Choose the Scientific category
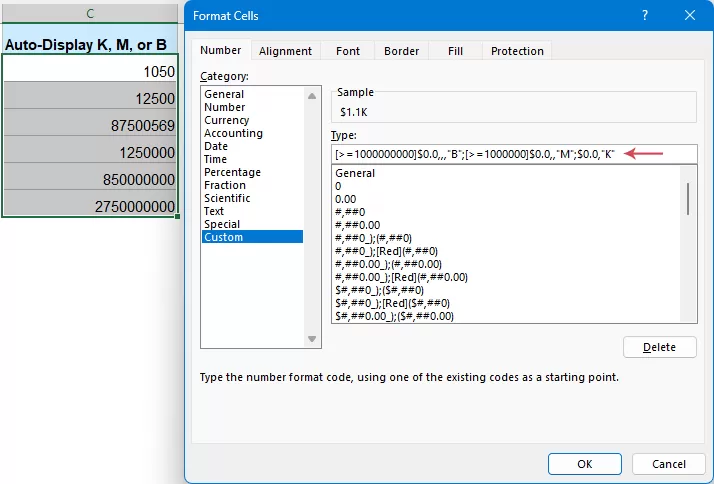This screenshot has height=484, width=714. pyautogui.click(x=252, y=198)
